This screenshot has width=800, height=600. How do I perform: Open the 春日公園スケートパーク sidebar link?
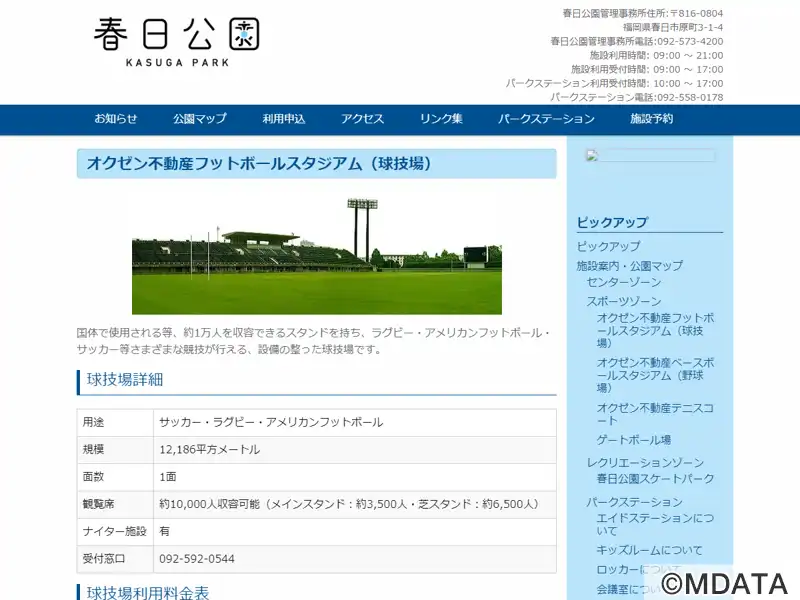click(x=655, y=479)
